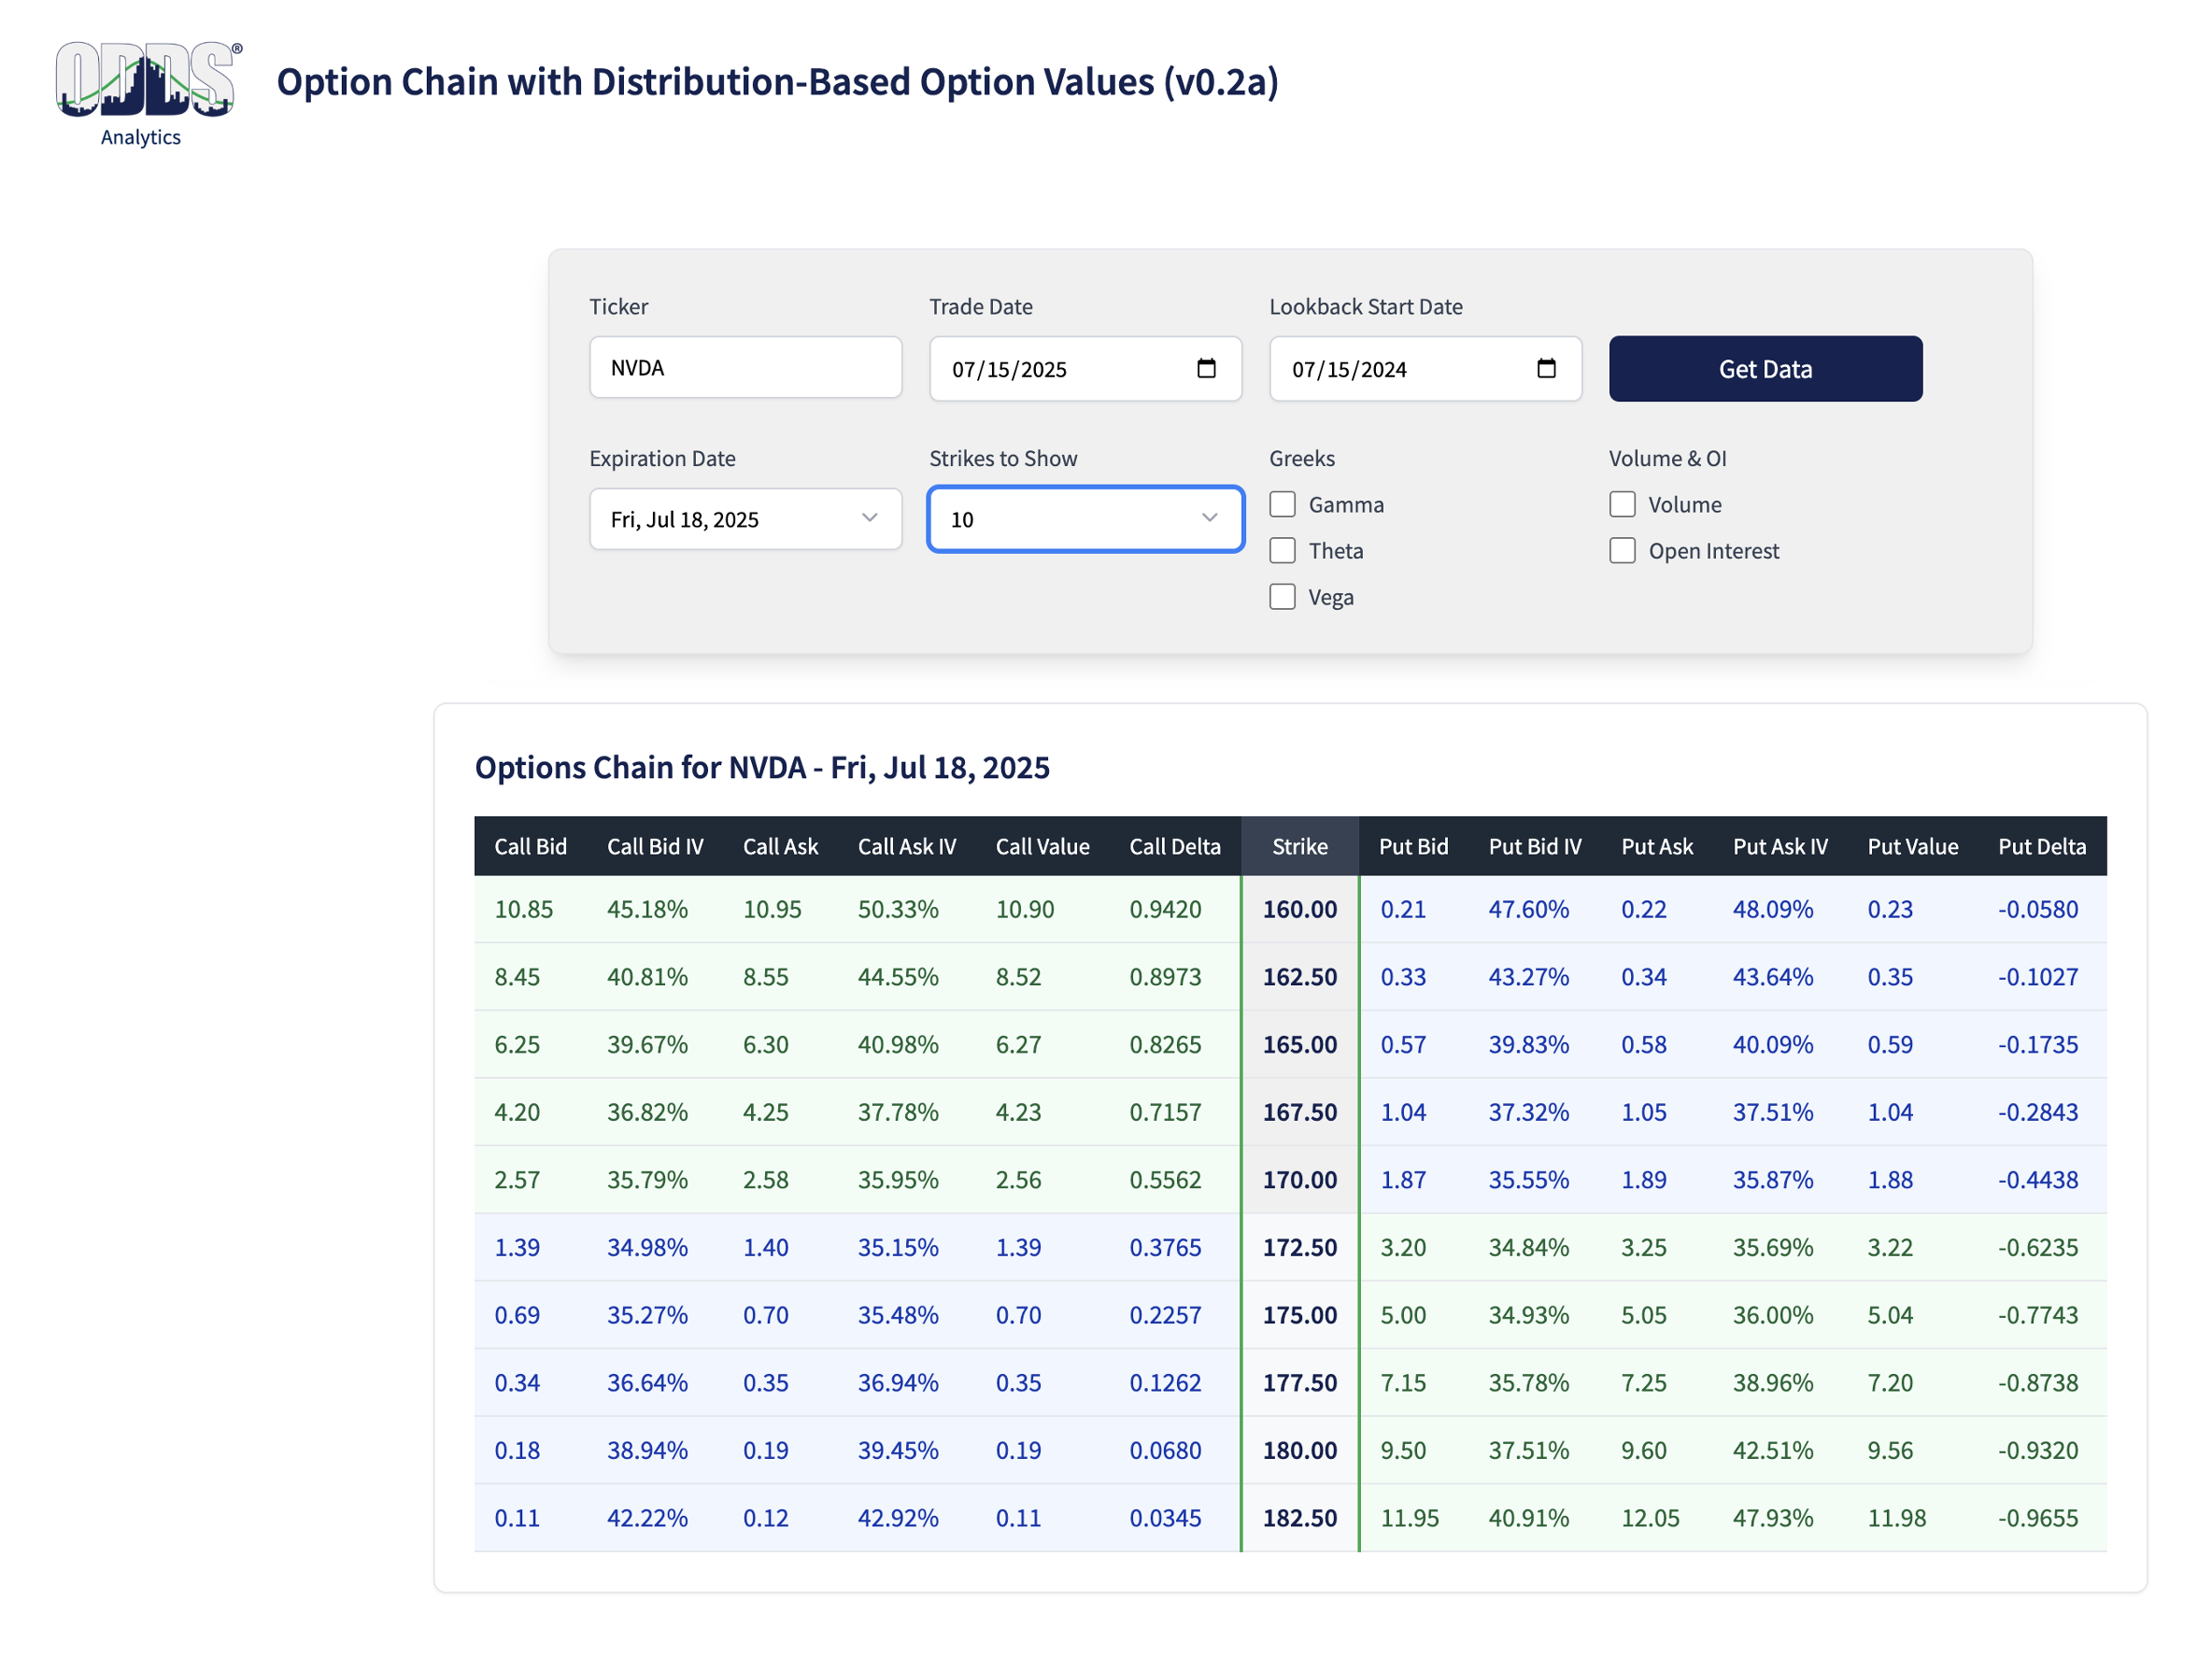Click put delta -0.0580
This screenshot has height=1670, width=2212.
(2037, 909)
